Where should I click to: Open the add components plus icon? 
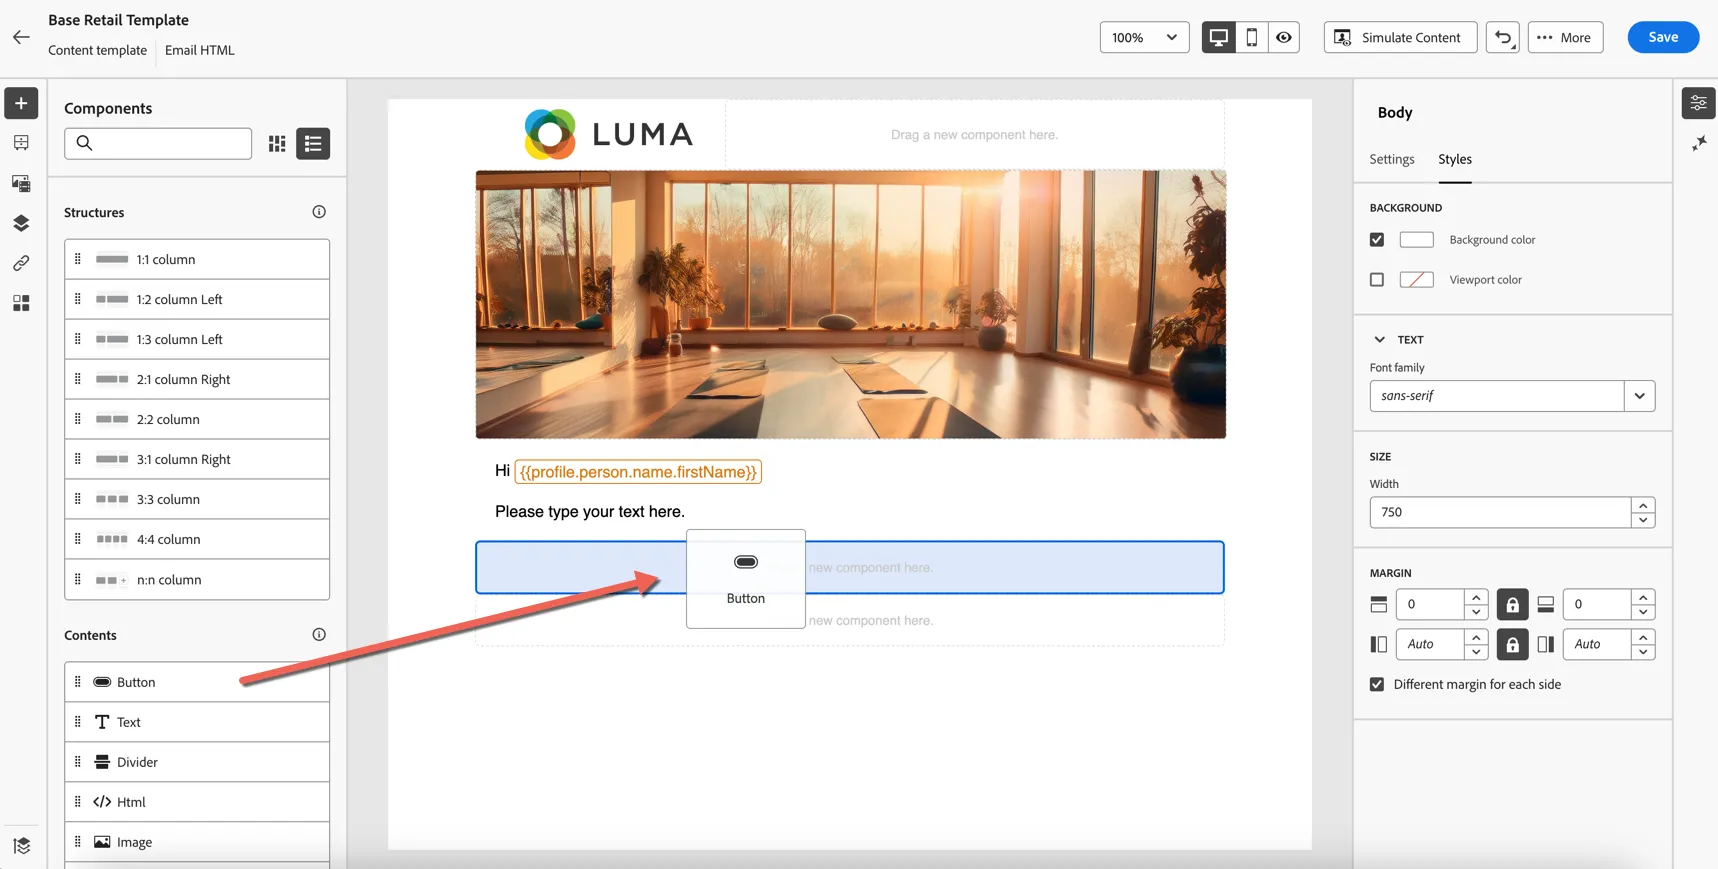pyautogui.click(x=21, y=103)
